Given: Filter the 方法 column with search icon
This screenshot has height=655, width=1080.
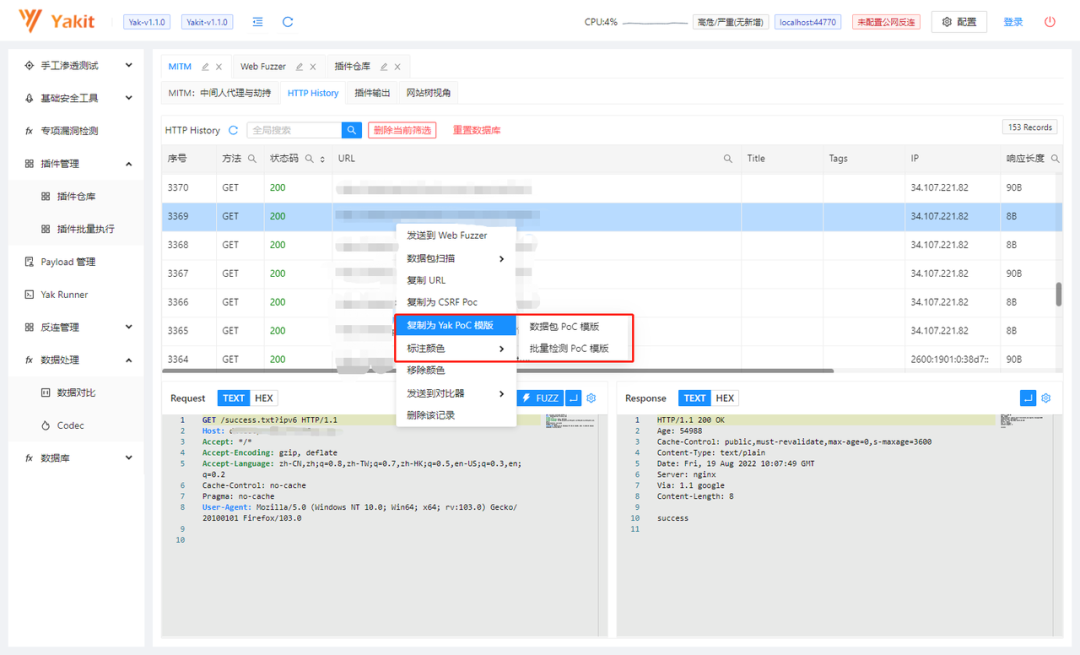Looking at the screenshot, I should coord(252,159).
